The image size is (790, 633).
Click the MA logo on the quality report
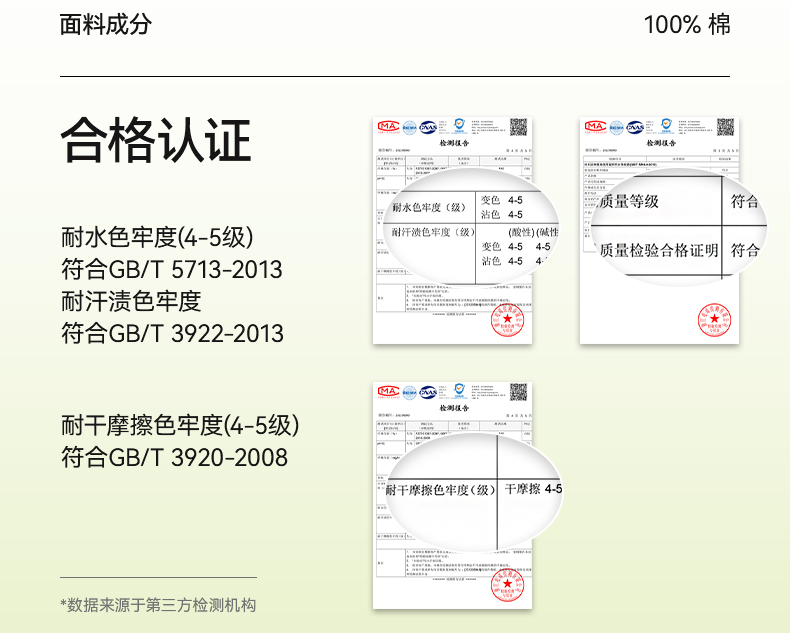pyautogui.click(x=596, y=126)
